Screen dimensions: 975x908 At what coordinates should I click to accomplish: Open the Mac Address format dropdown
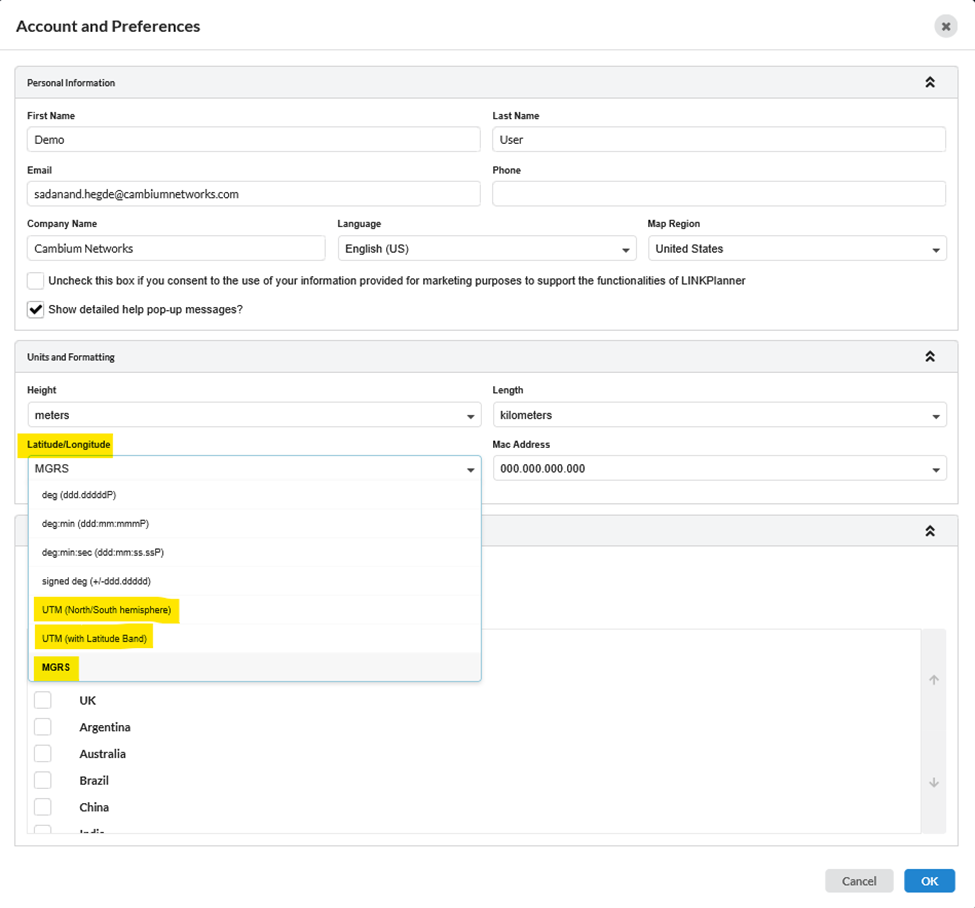click(x=719, y=469)
